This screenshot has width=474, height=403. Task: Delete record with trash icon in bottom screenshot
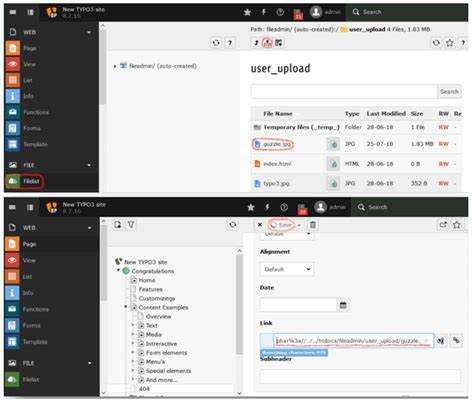click(313, 225)
